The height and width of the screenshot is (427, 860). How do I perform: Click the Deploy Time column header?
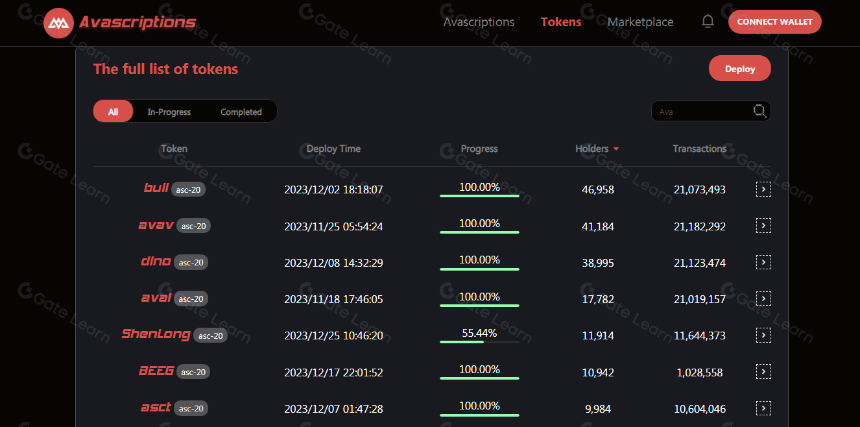(333, 149)
